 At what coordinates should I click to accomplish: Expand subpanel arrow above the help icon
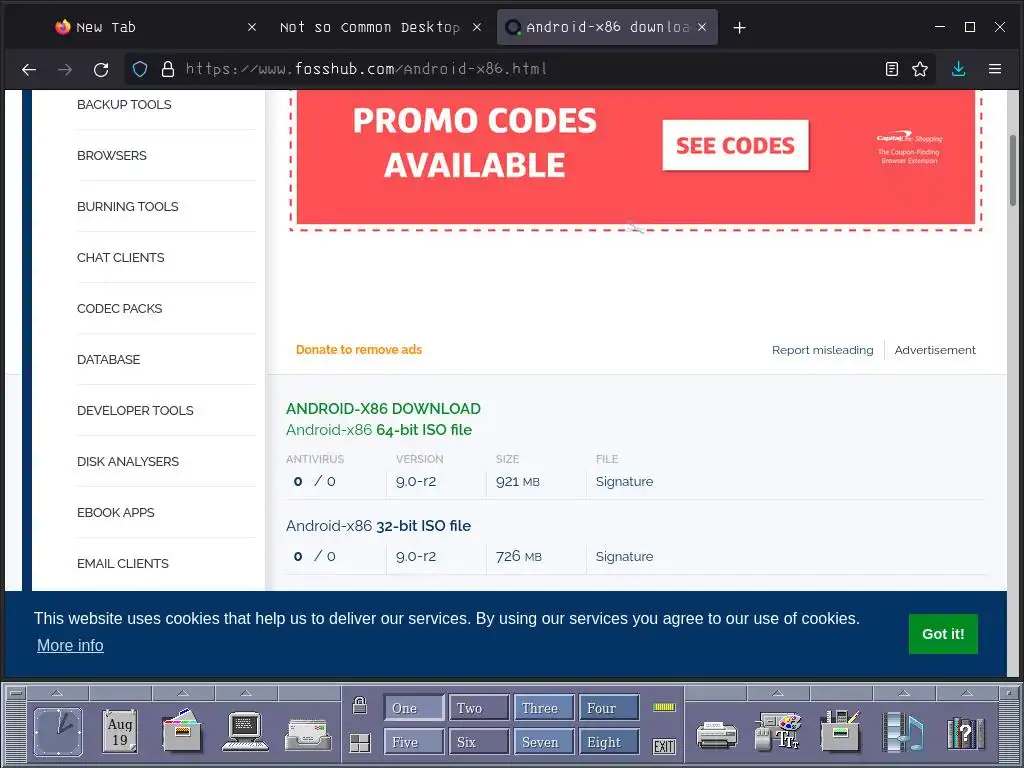point(967,692)
